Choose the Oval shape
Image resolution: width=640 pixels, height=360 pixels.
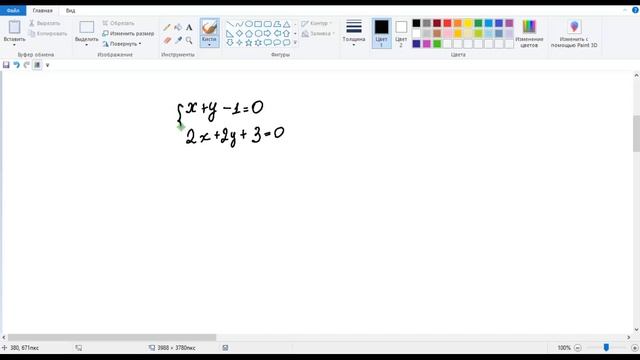[x=249, y=24]
